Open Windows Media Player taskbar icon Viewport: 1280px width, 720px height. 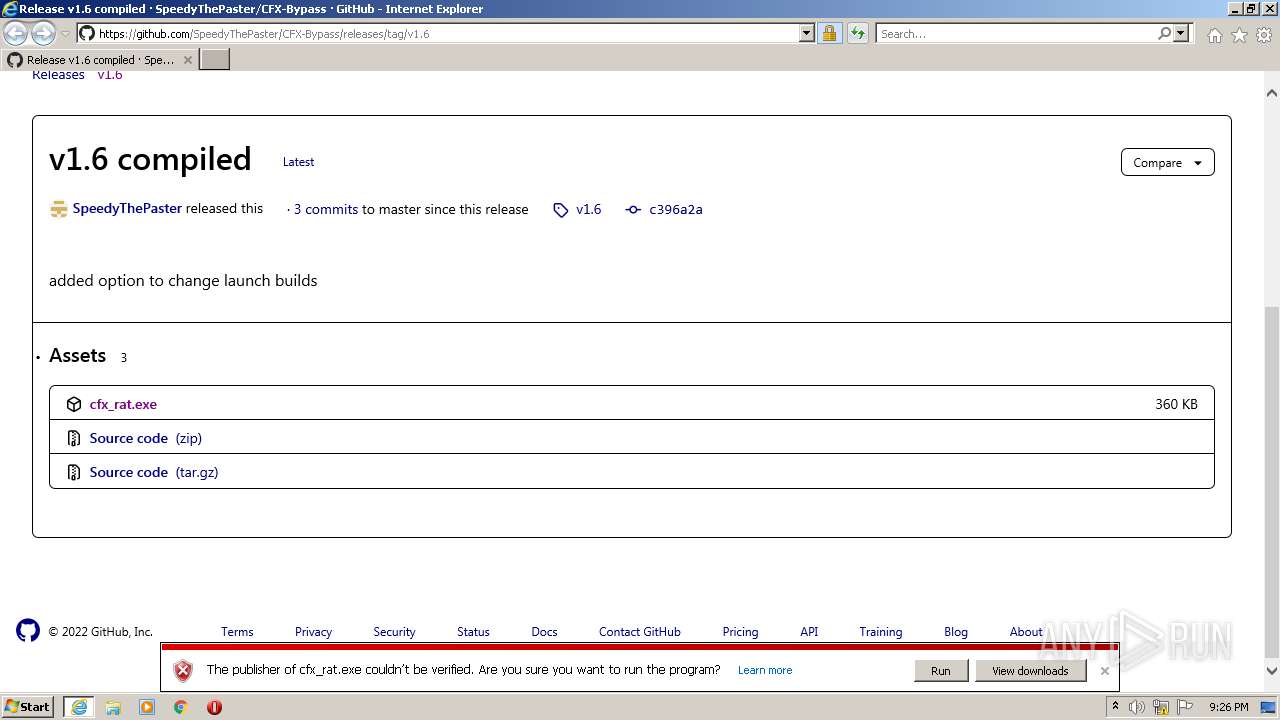147,707
